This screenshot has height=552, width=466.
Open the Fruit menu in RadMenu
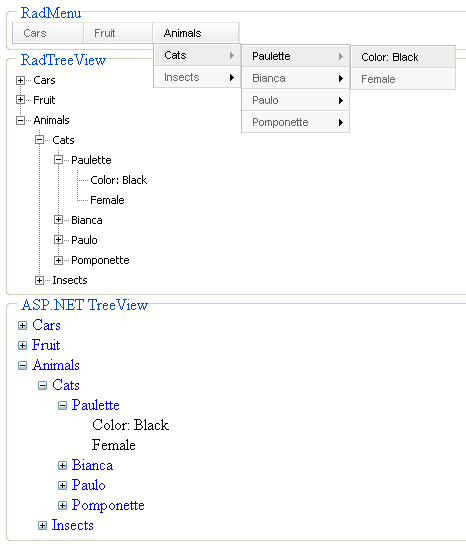[x=118, y=33]
